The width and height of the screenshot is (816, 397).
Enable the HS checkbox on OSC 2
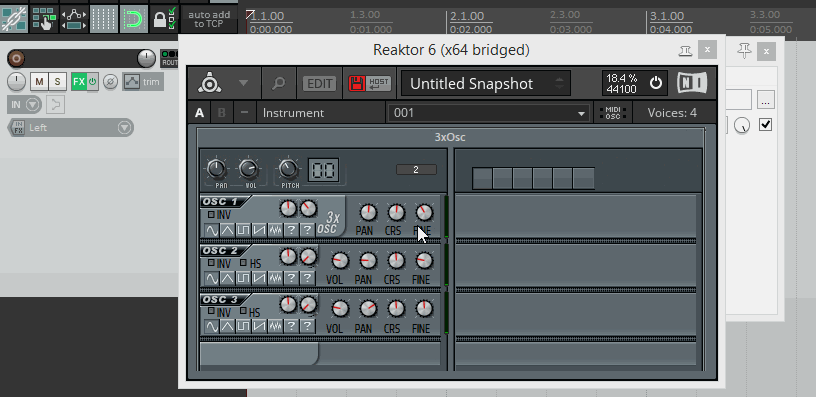click(243, 263)
